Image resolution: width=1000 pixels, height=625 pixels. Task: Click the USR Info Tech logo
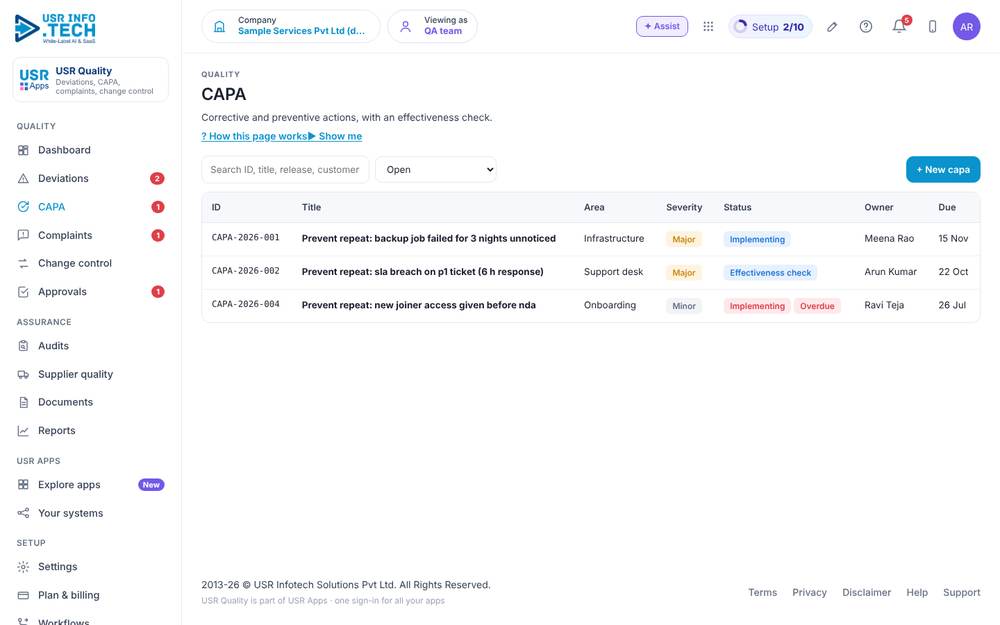coord(55,29)
